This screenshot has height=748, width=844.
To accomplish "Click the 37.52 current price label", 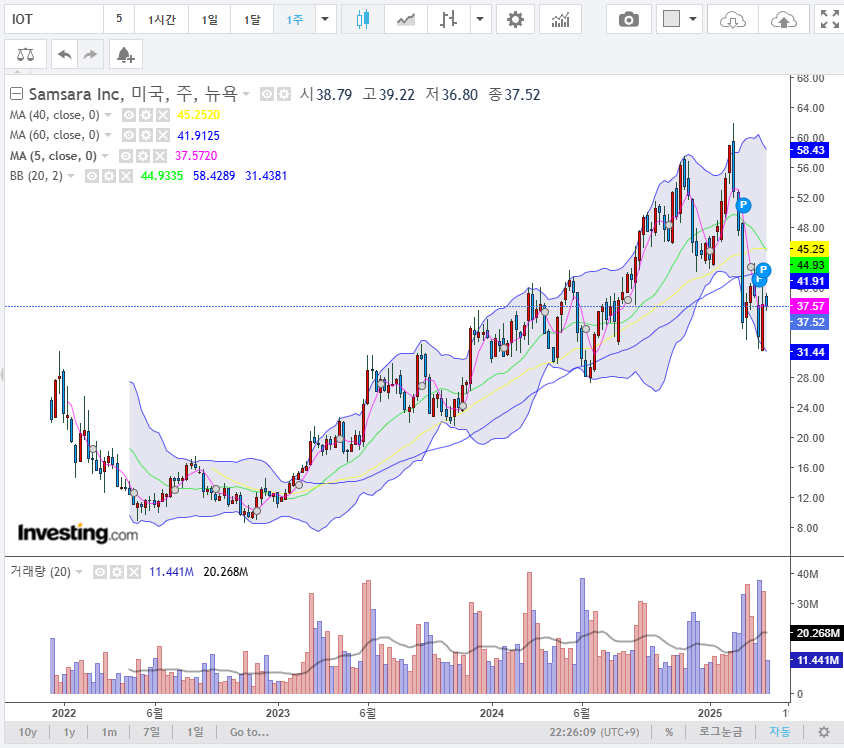I will click(x=810, y=322).
